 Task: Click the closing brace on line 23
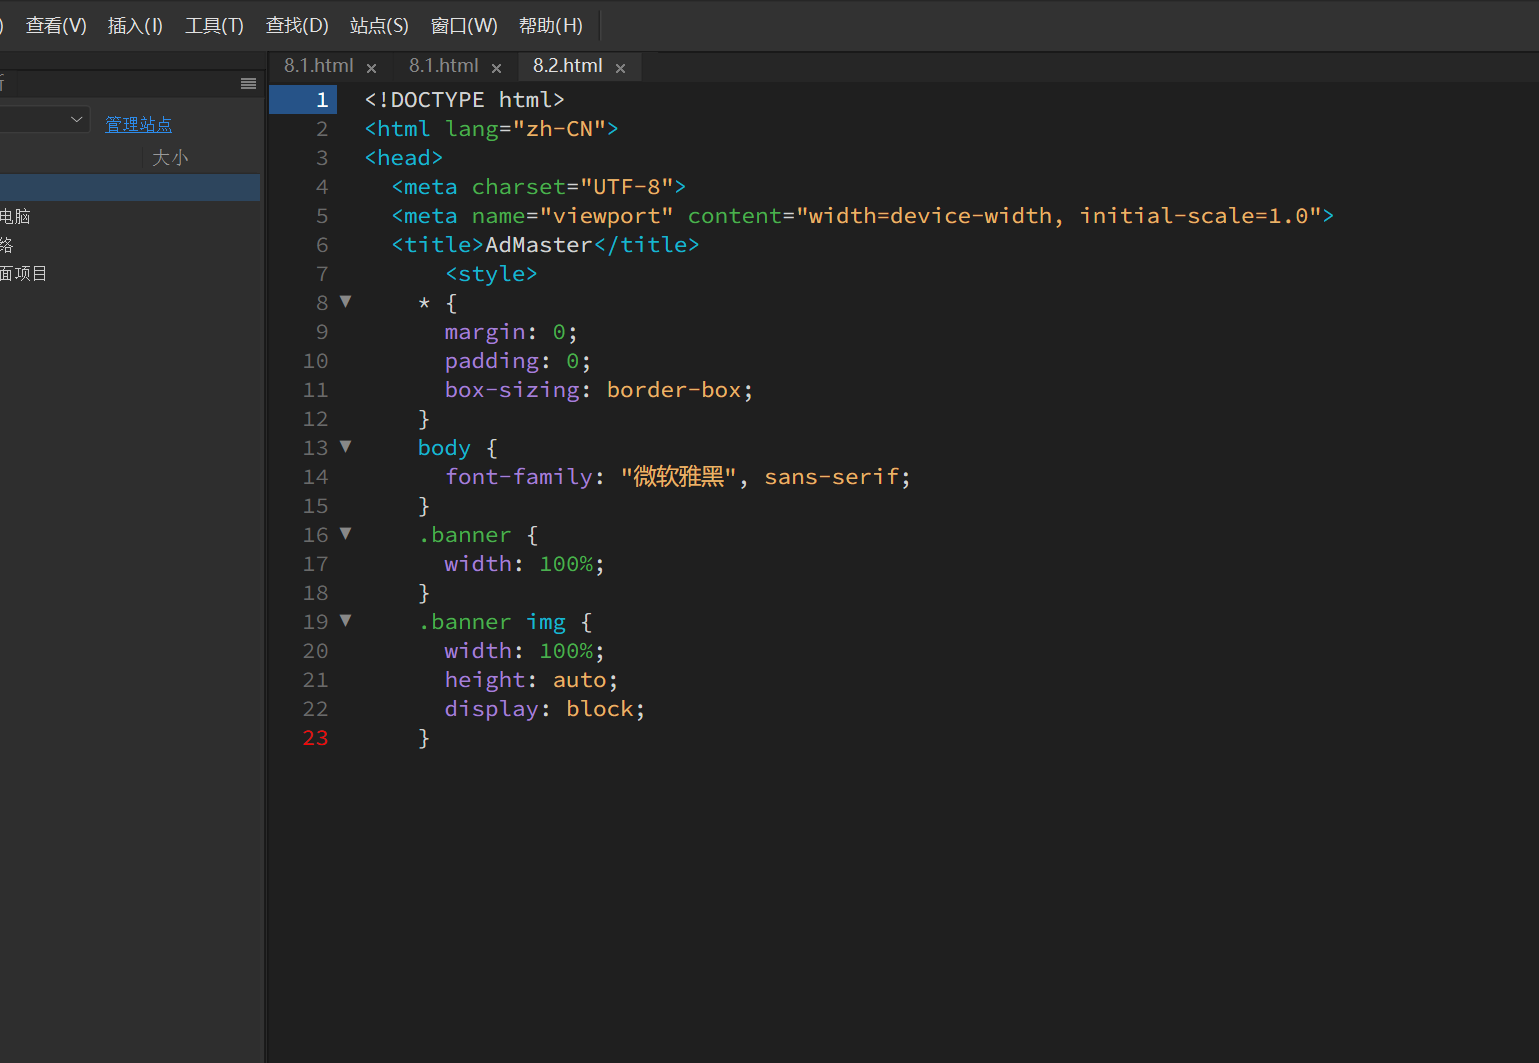click(x=424, y=738)
